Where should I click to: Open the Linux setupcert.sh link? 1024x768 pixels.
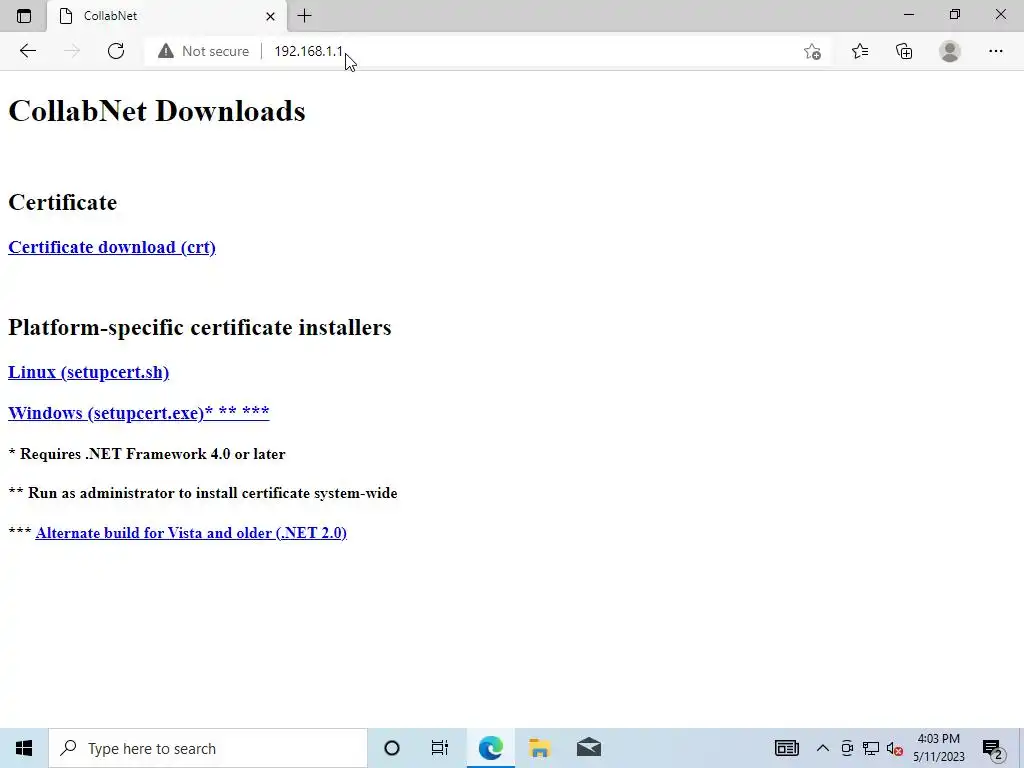click(x=88, y=372)
